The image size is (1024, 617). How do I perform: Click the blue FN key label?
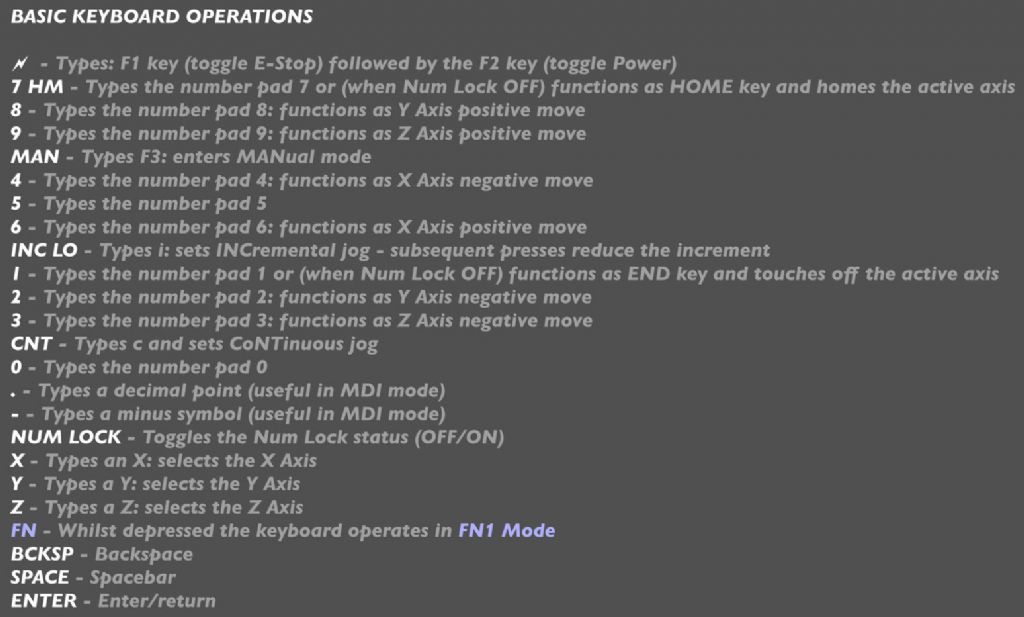pos(23,531)
